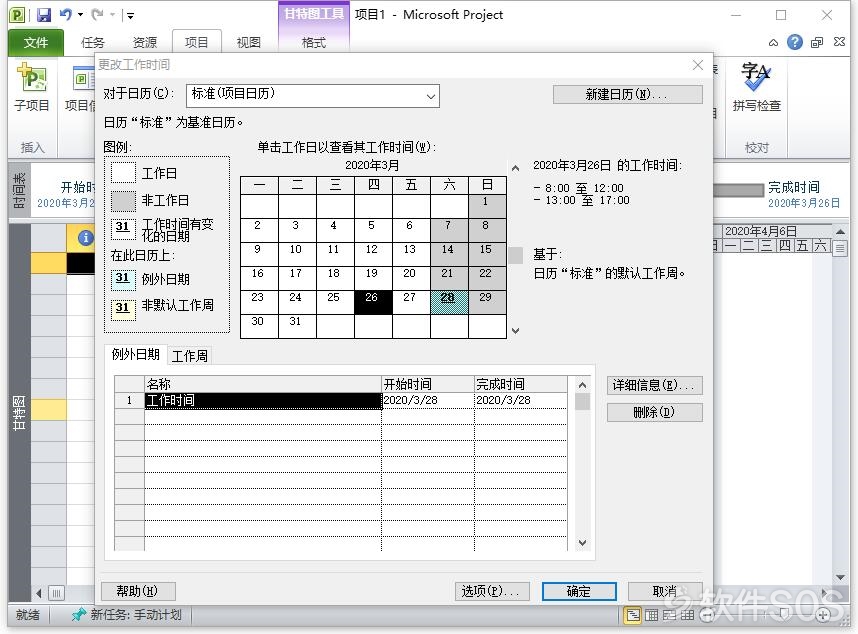The height and width of the screenshot is (634, 858).
Task: Switch to task usage view in status bar
Action: pos(651,615)
